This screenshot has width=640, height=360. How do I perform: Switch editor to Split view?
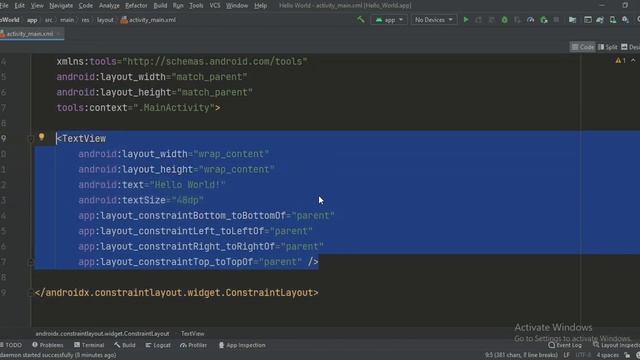608,47
